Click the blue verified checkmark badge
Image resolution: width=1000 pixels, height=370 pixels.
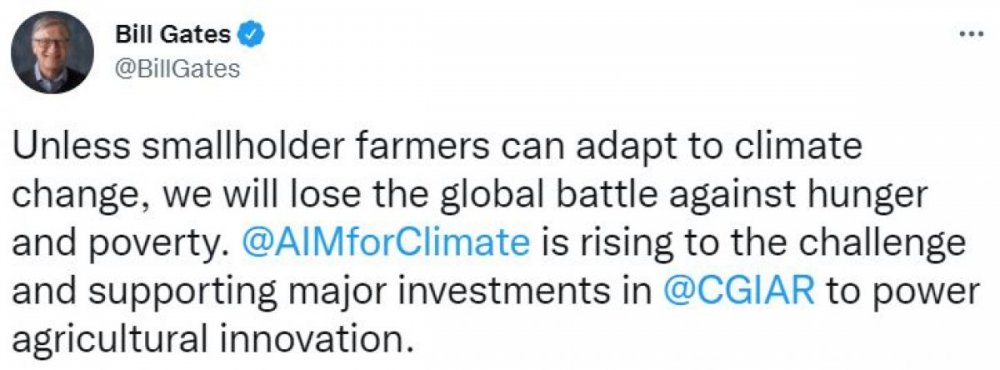[x=251, y=34]
